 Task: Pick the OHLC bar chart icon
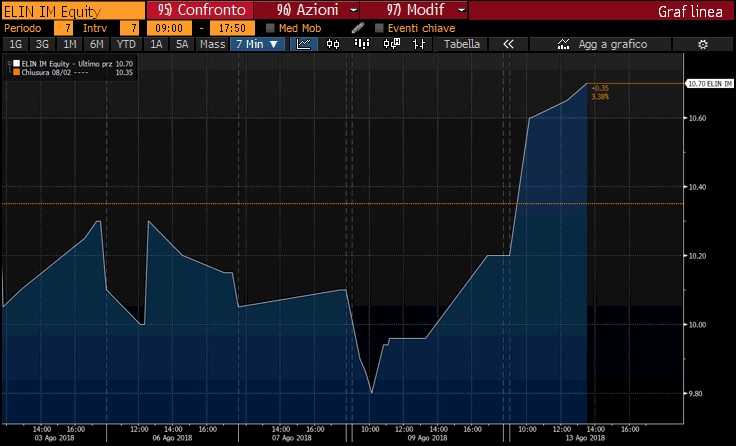click(x=418, y=44)
